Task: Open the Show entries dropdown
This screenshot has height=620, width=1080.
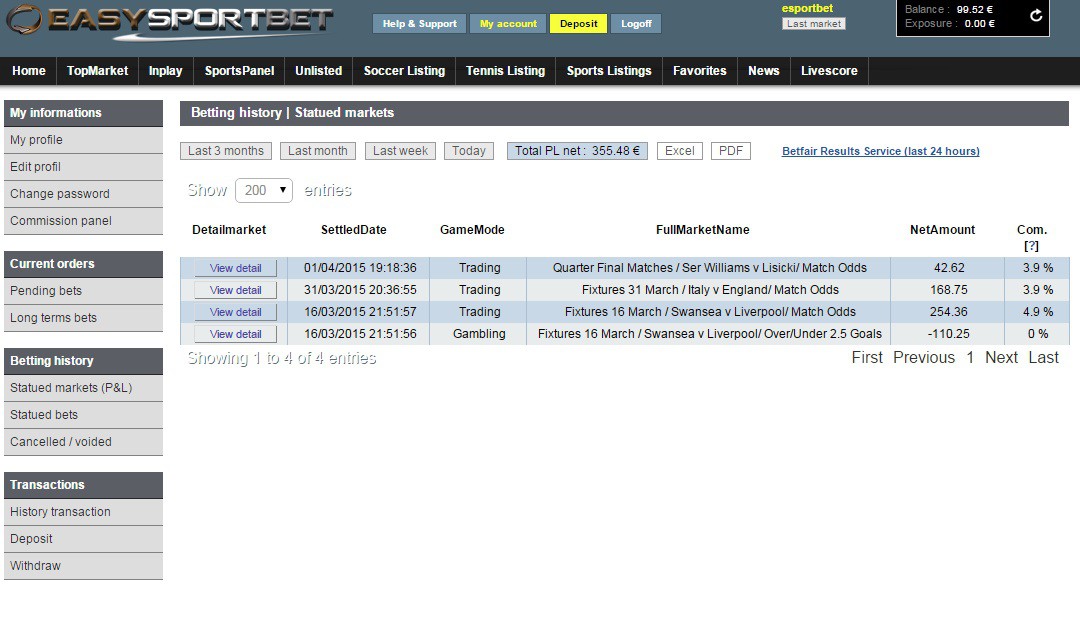Action: click(x=264, y=190)
